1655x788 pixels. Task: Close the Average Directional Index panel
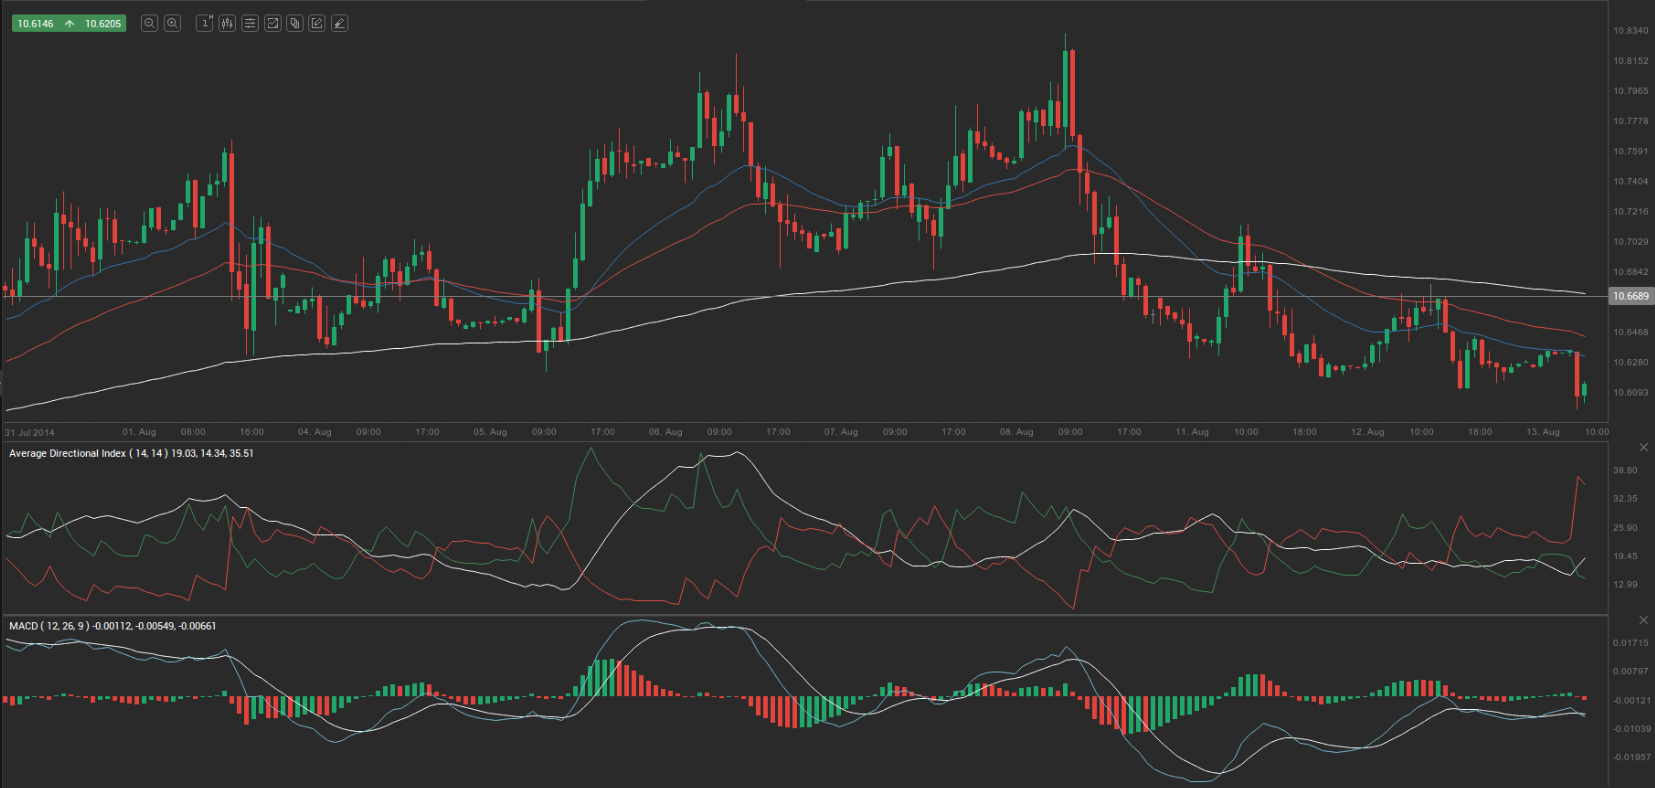coord(1643,447)
